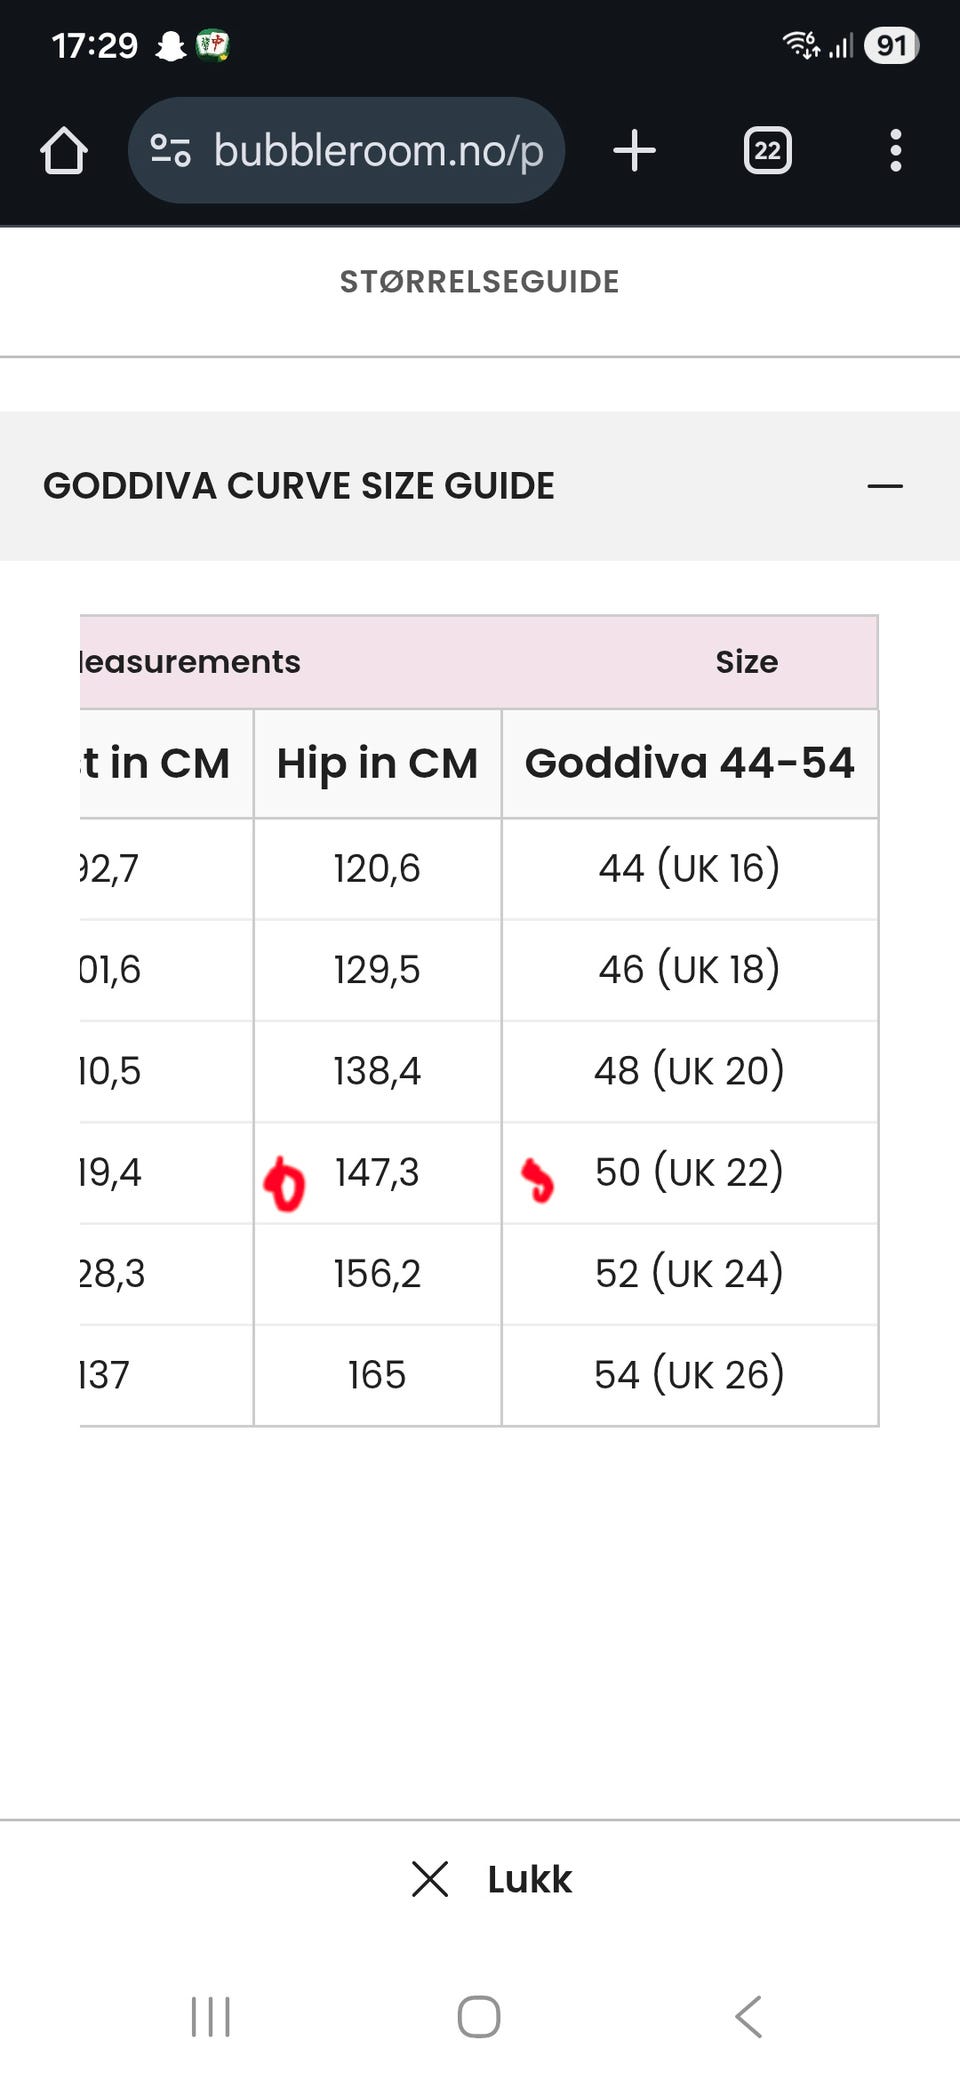Open browser three-dot overflow menu
Viewport: 960px width, 2080px height.
tap(895, 151)
